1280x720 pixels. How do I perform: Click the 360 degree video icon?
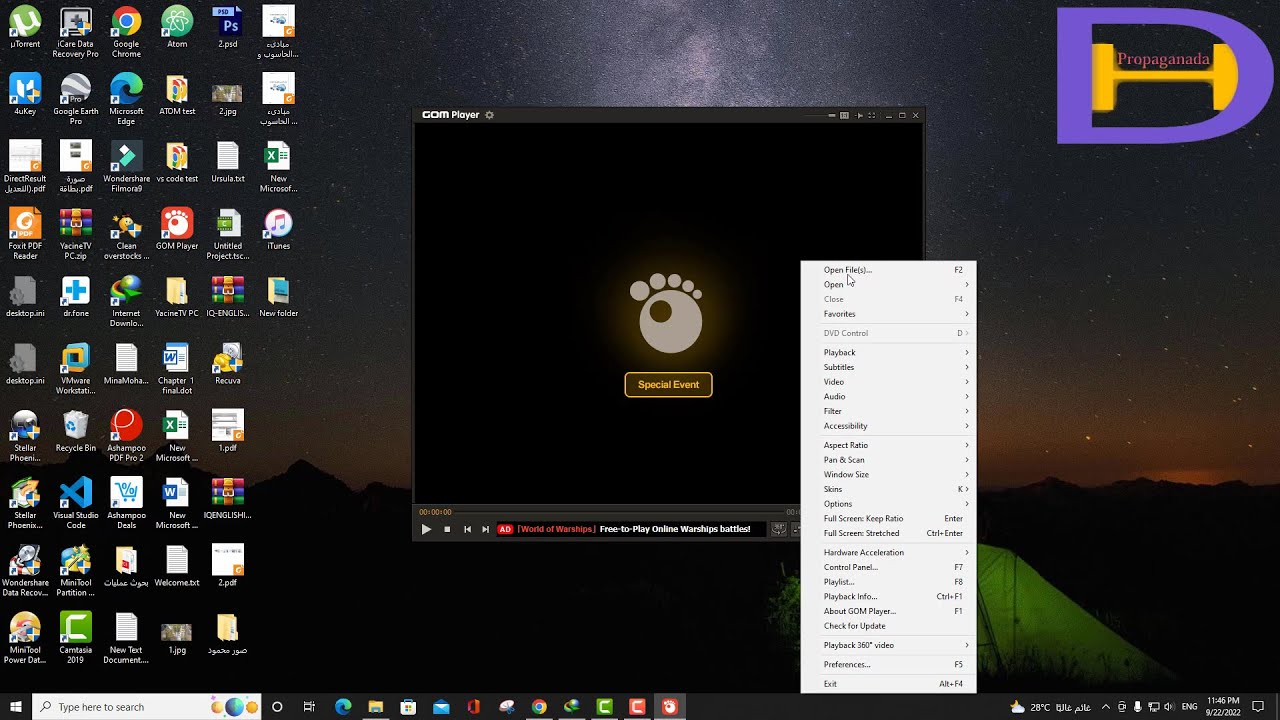coord(779,529)
